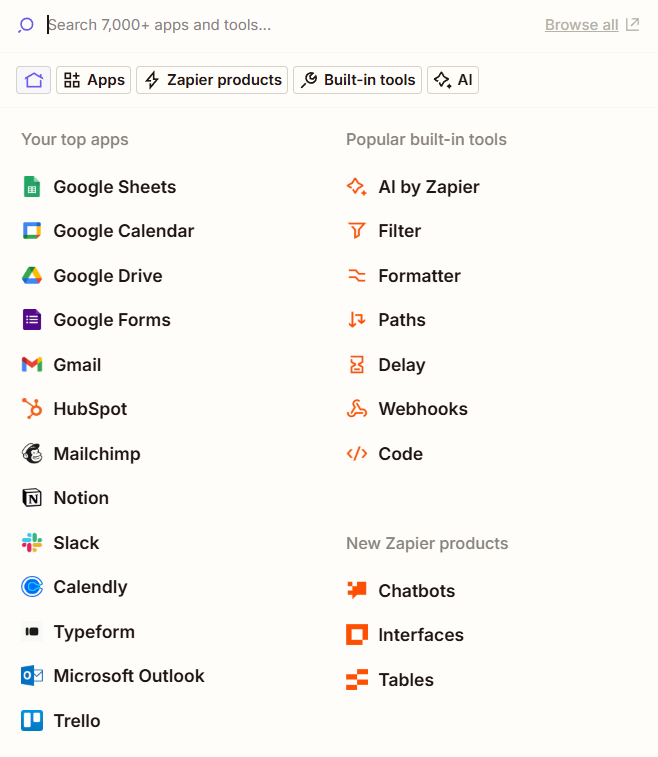
Task: Click the Webhooks icon
Action: [357, 408]
